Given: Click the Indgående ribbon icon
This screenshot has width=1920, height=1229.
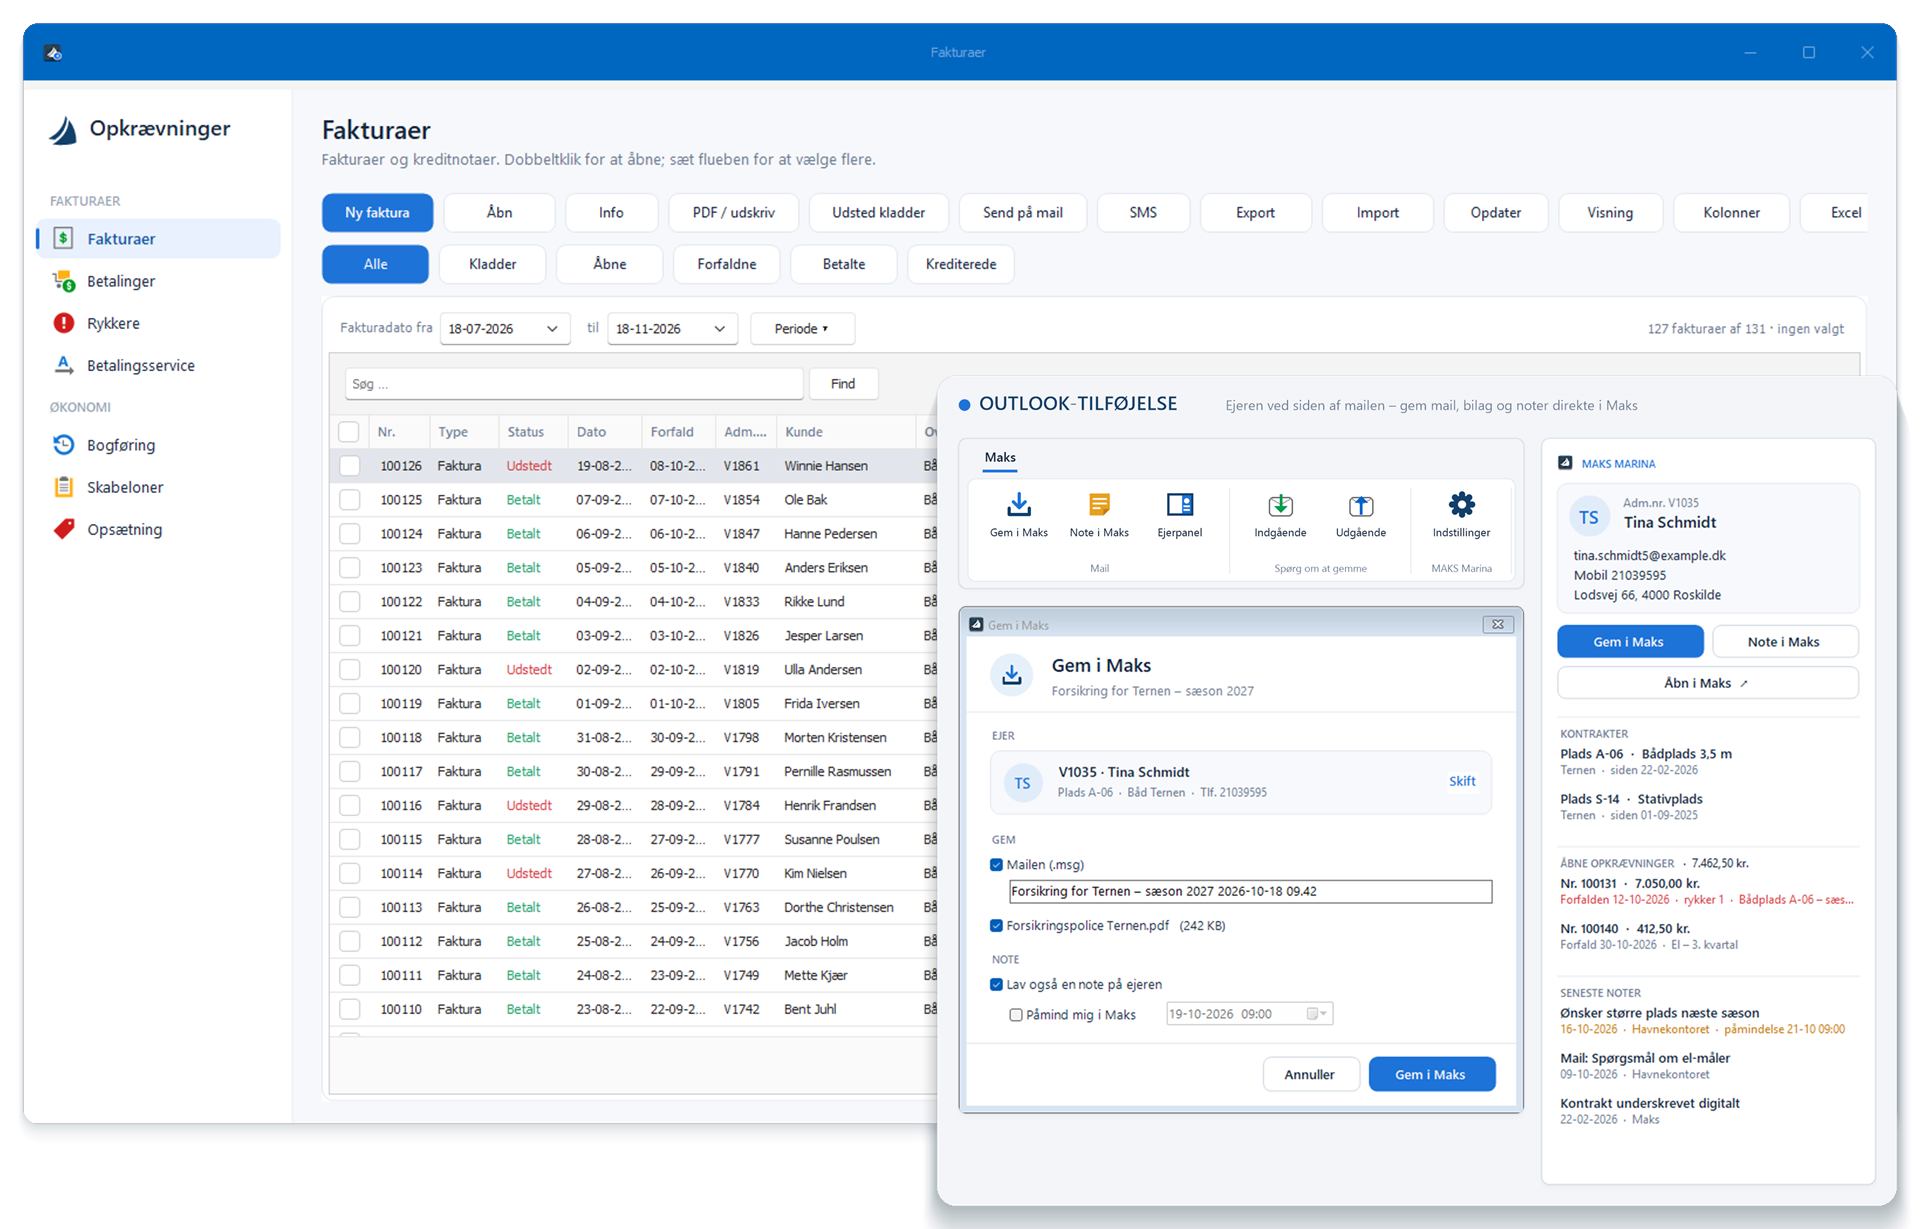Looking at the screenshot, I should [1280, 505].
